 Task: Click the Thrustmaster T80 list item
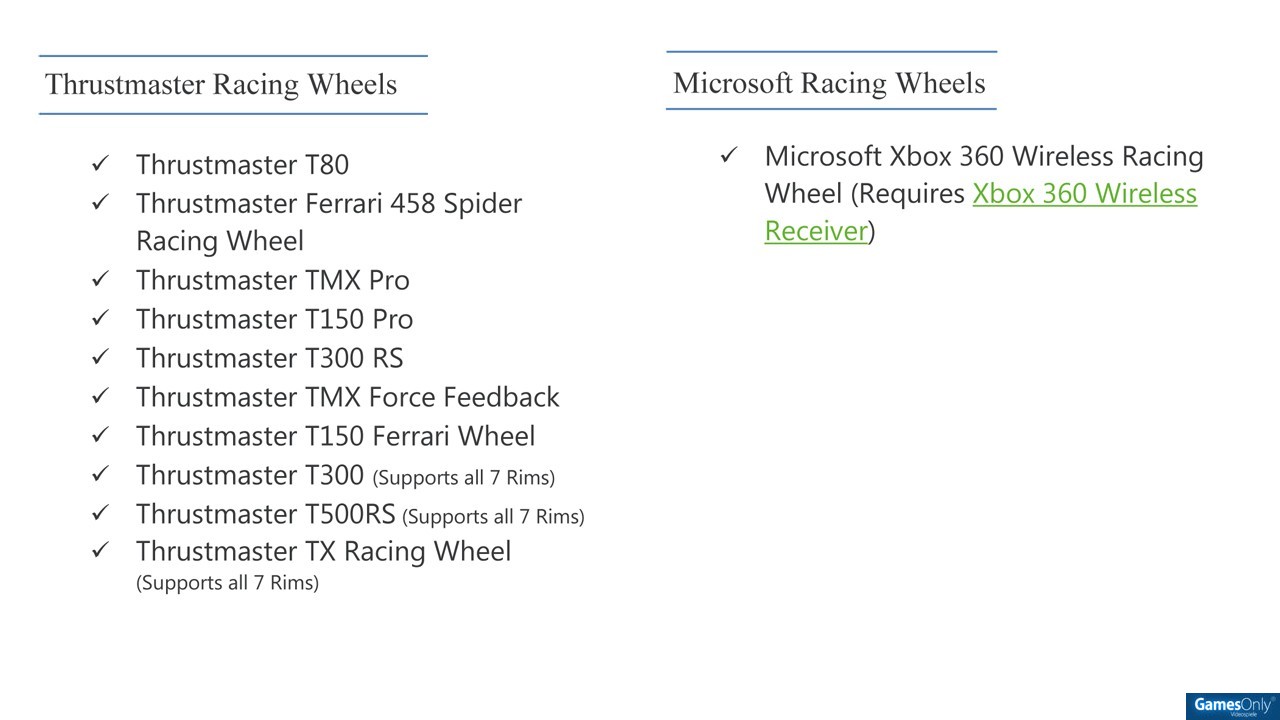coord(242,164)
